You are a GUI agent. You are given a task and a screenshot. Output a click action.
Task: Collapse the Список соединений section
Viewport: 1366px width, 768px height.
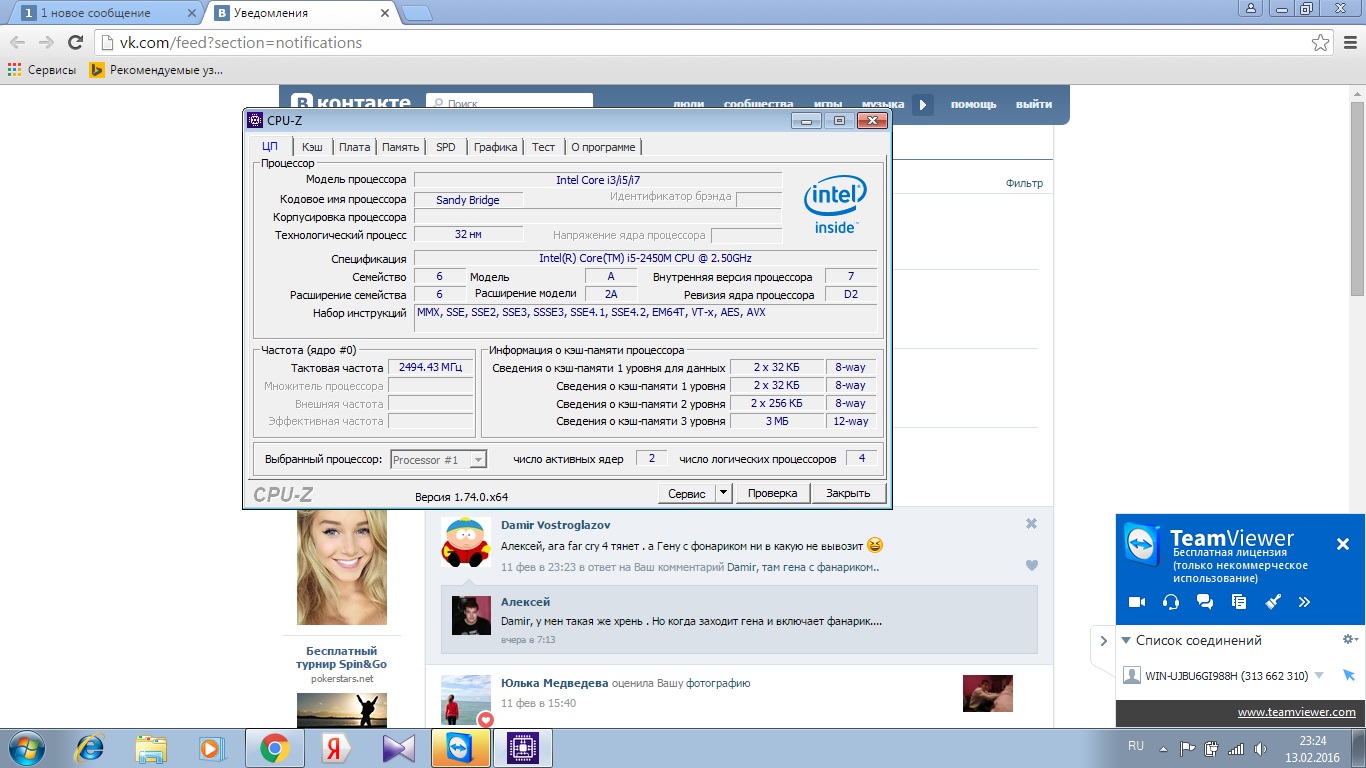[x=1126, y=641]
